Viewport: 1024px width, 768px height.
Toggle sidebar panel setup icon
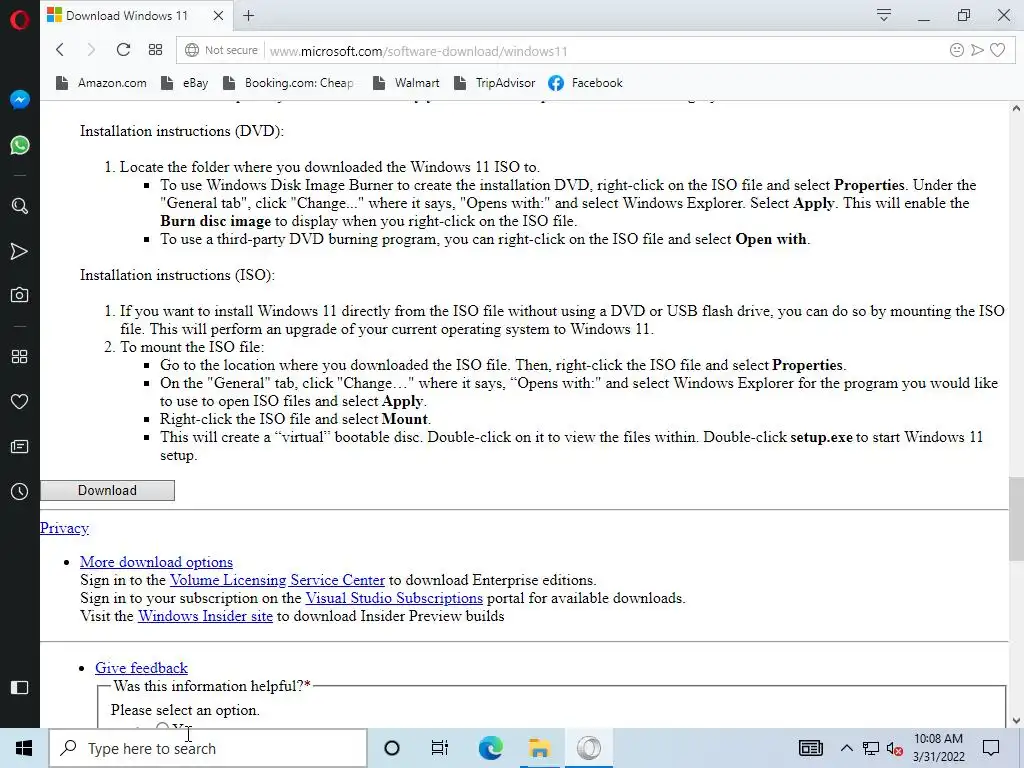[20, 687]
